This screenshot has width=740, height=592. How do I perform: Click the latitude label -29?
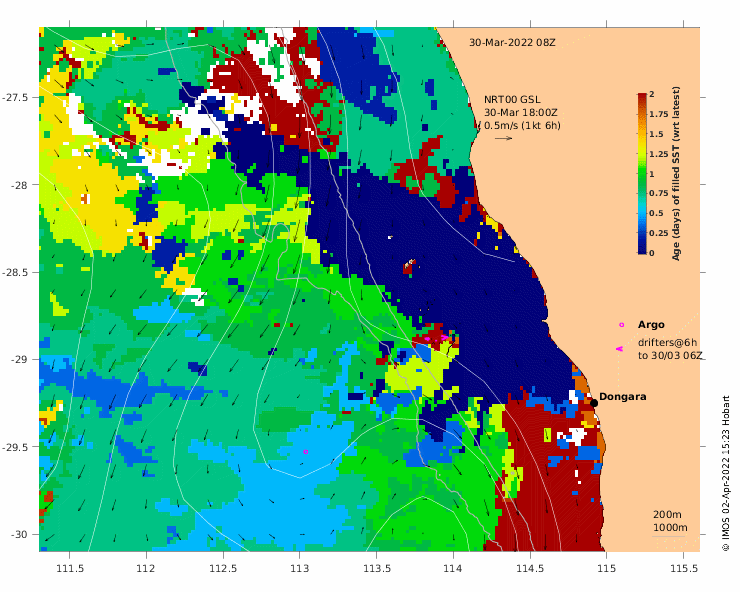19,360
